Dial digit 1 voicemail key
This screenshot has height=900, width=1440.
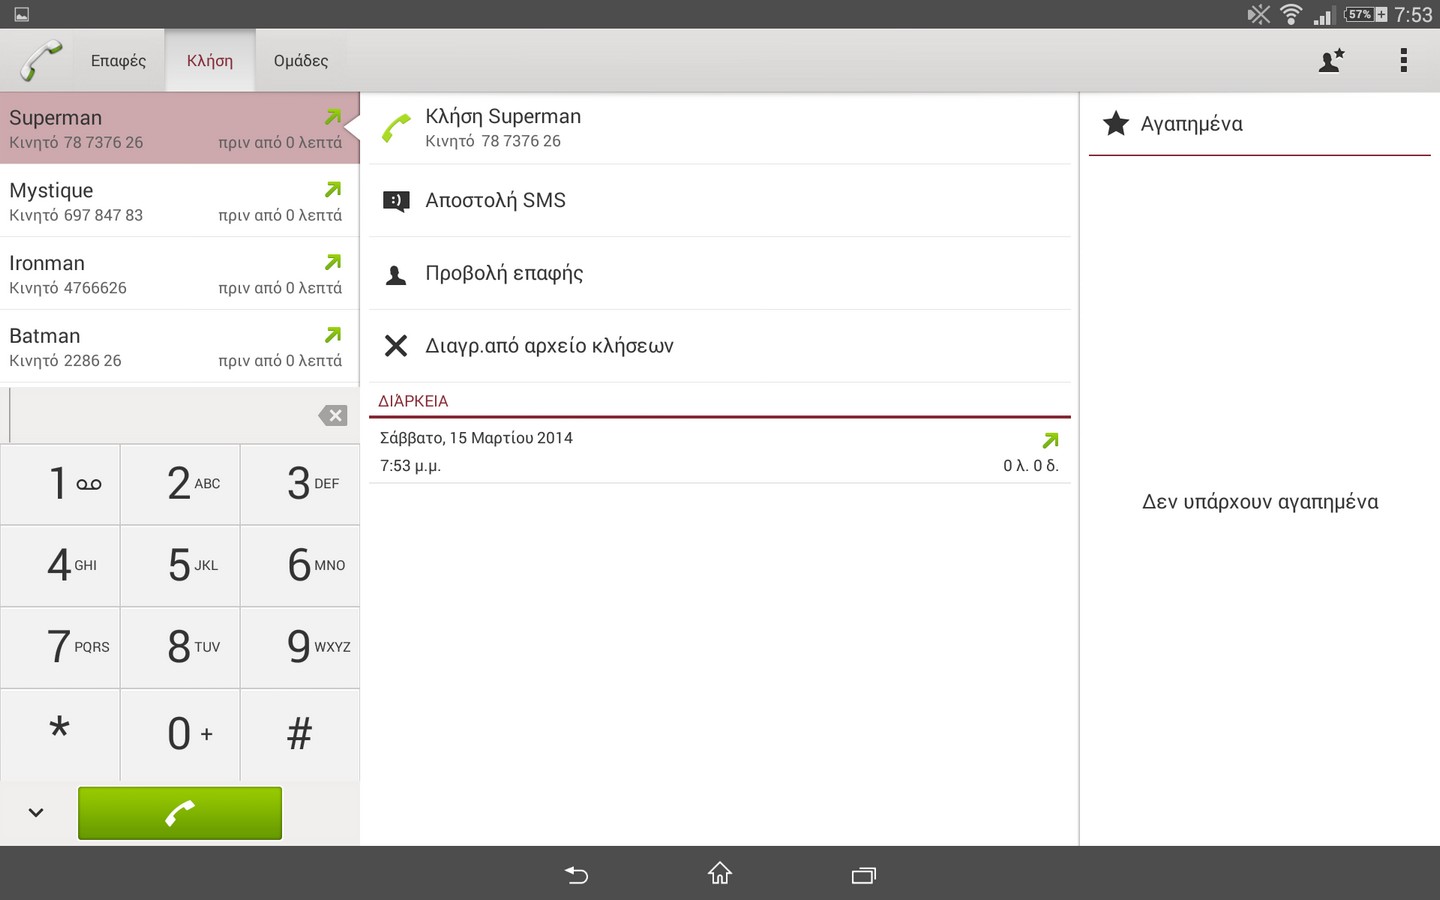60,484
